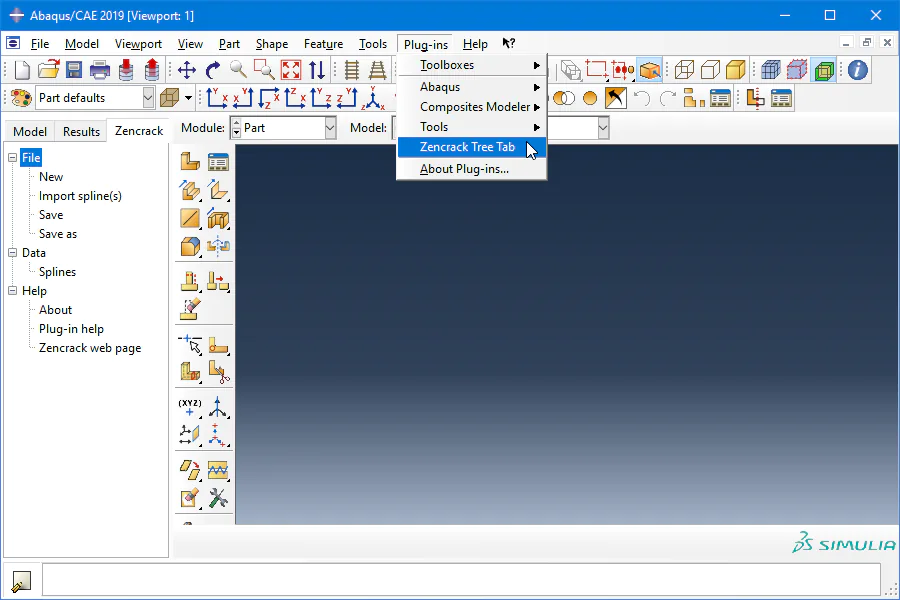Open the Feature menu
900x600 pixels.
pos(323,44)
